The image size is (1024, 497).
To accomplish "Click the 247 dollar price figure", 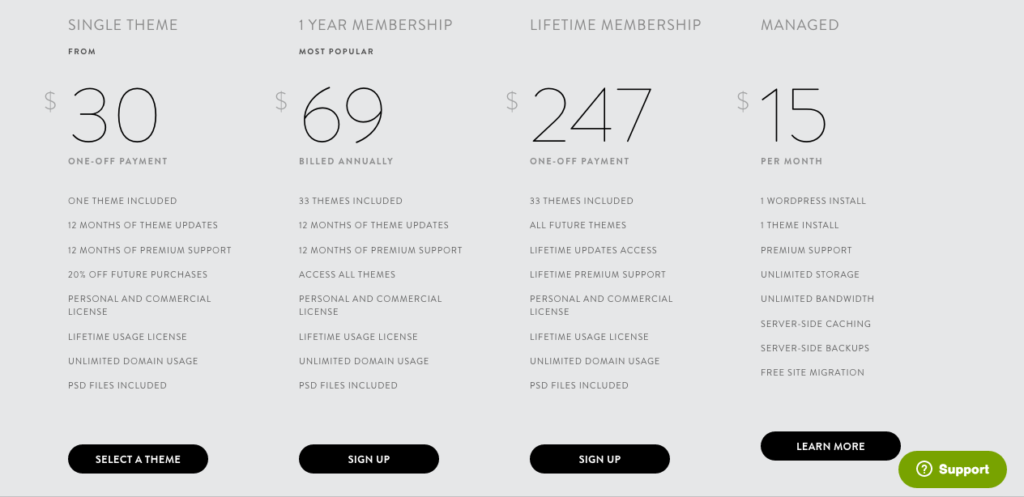I will (592, 116).
